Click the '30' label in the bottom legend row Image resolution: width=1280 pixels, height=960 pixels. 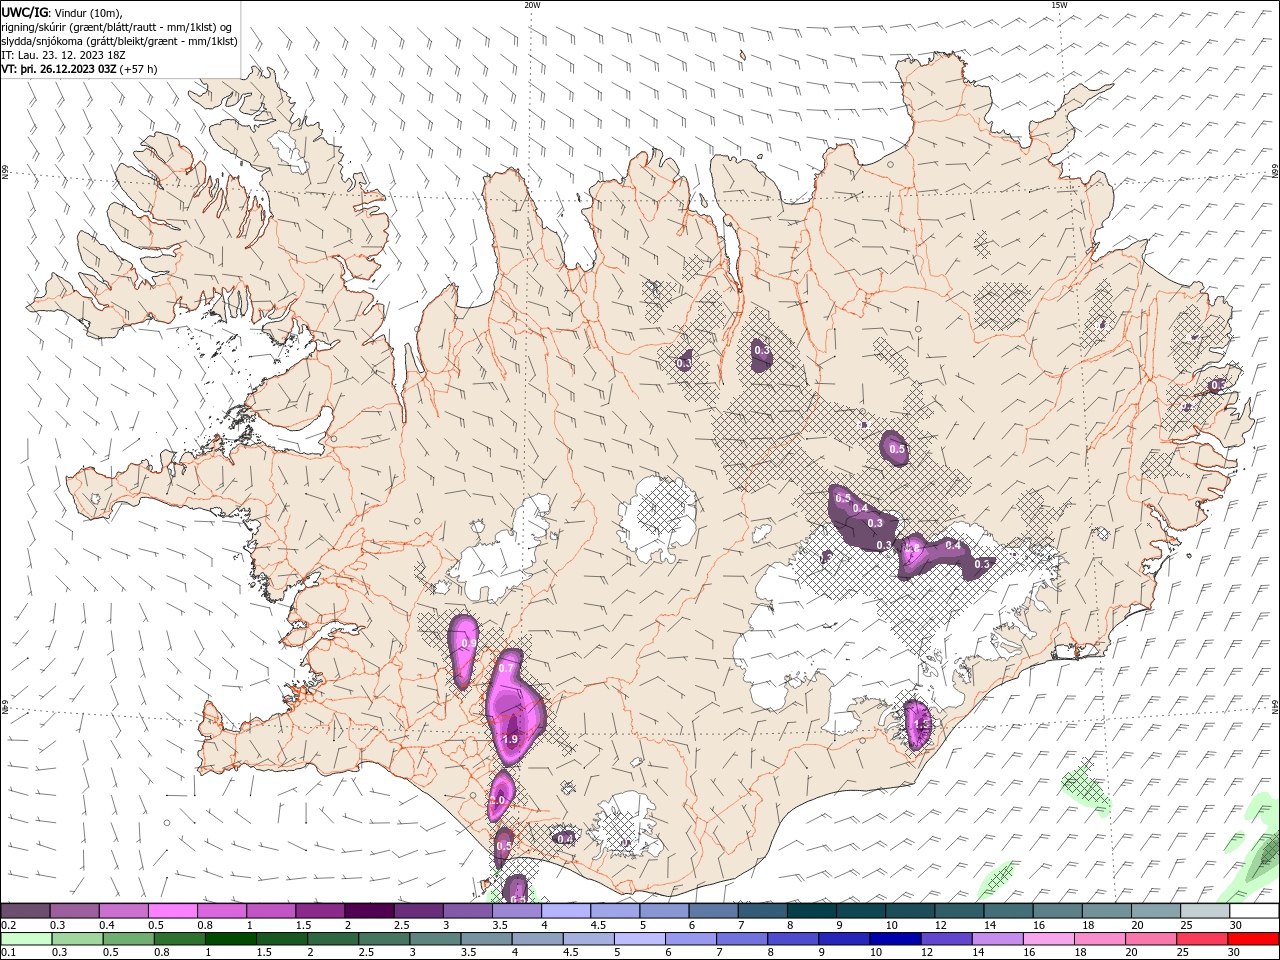click(1236, 953)
